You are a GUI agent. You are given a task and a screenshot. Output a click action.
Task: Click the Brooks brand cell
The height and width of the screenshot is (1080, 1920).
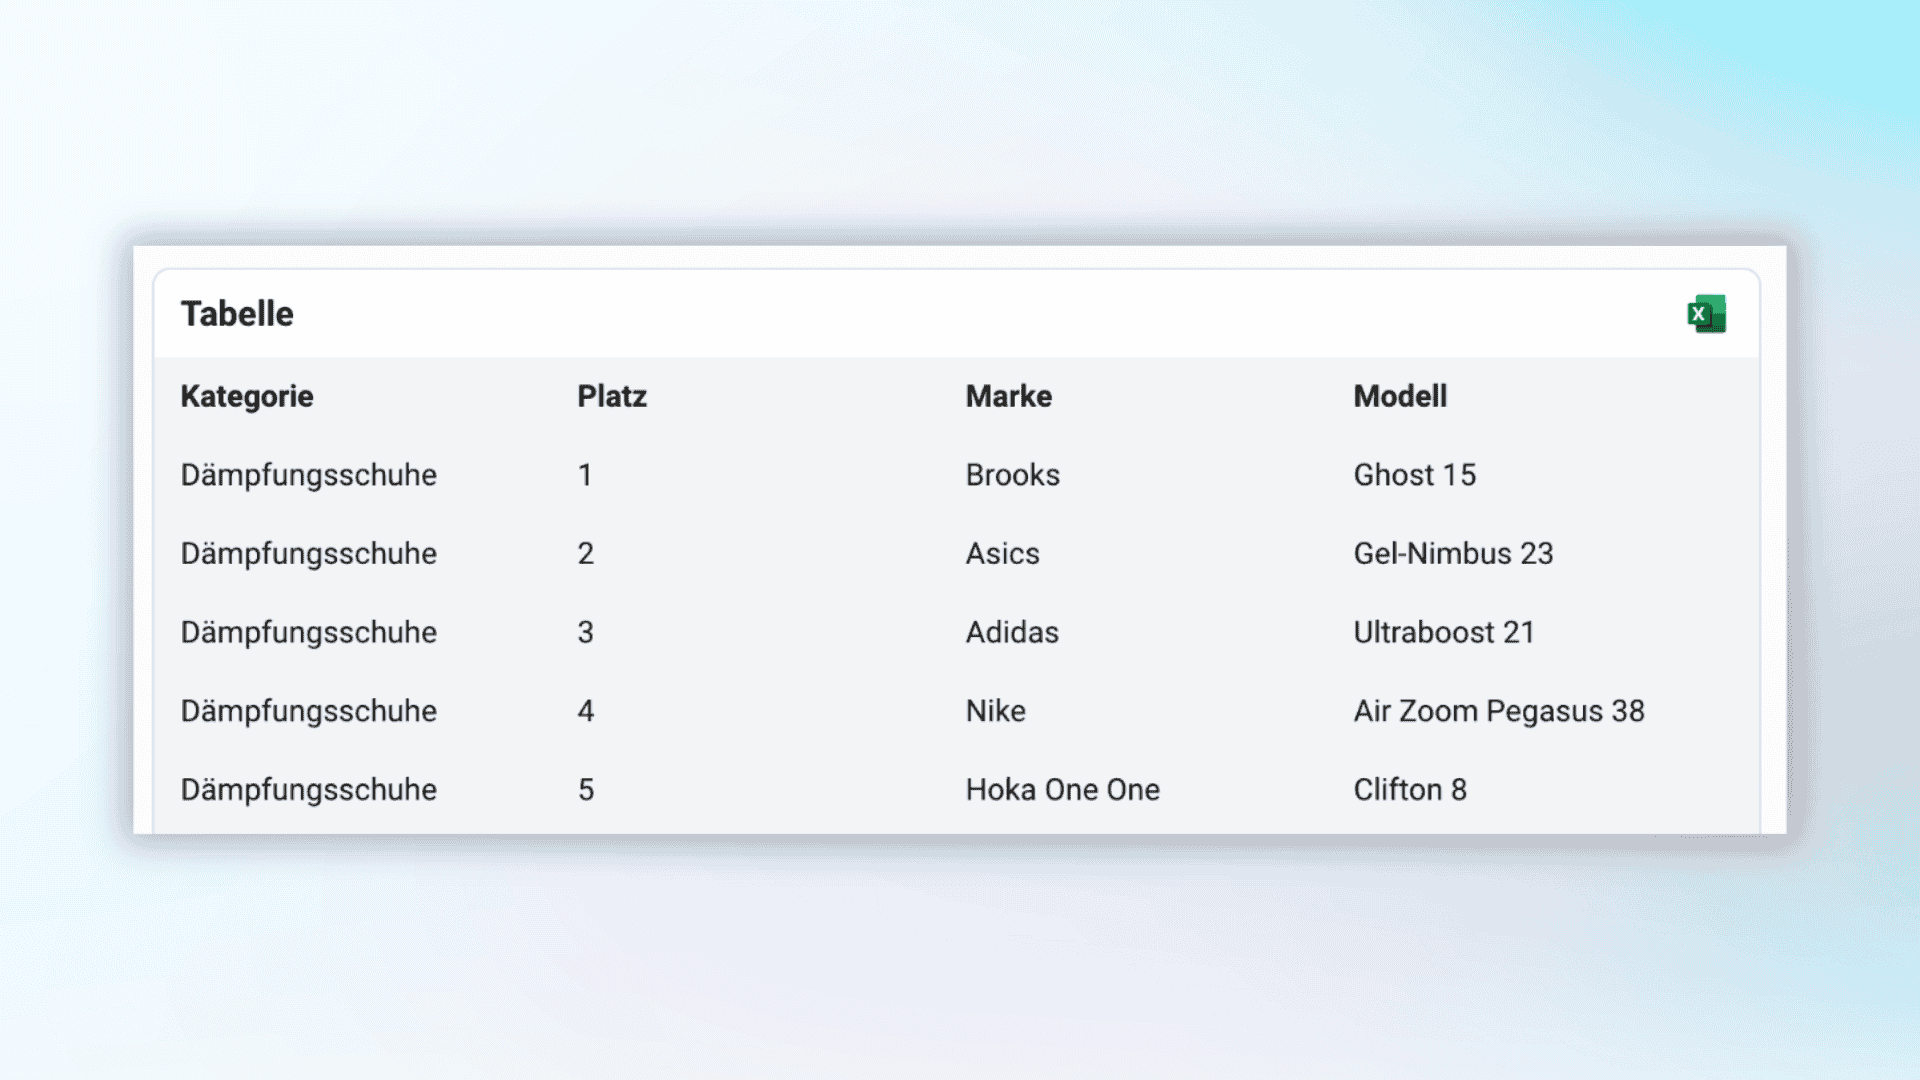(1012, 475)
